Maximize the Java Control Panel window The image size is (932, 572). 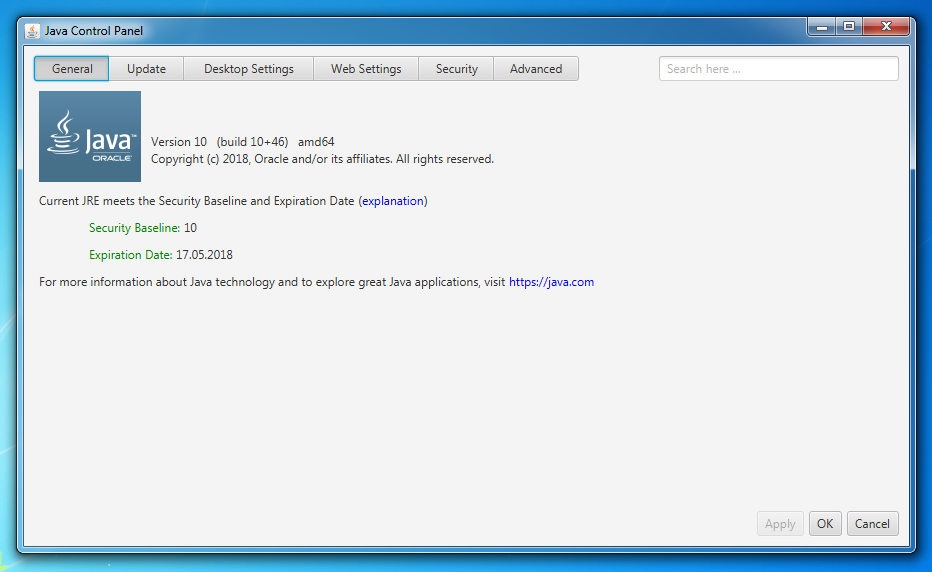point(849,27)
